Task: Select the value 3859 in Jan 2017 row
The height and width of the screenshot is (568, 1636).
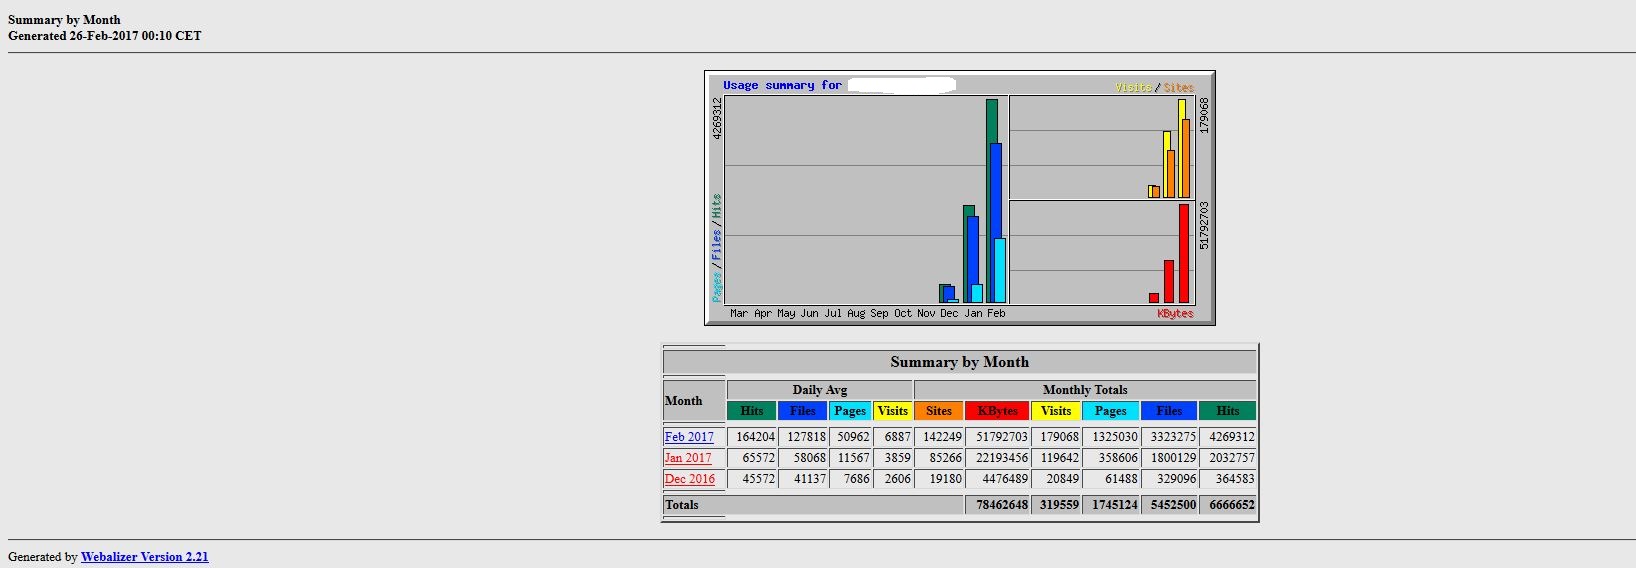Action: [x=897, y=458]
